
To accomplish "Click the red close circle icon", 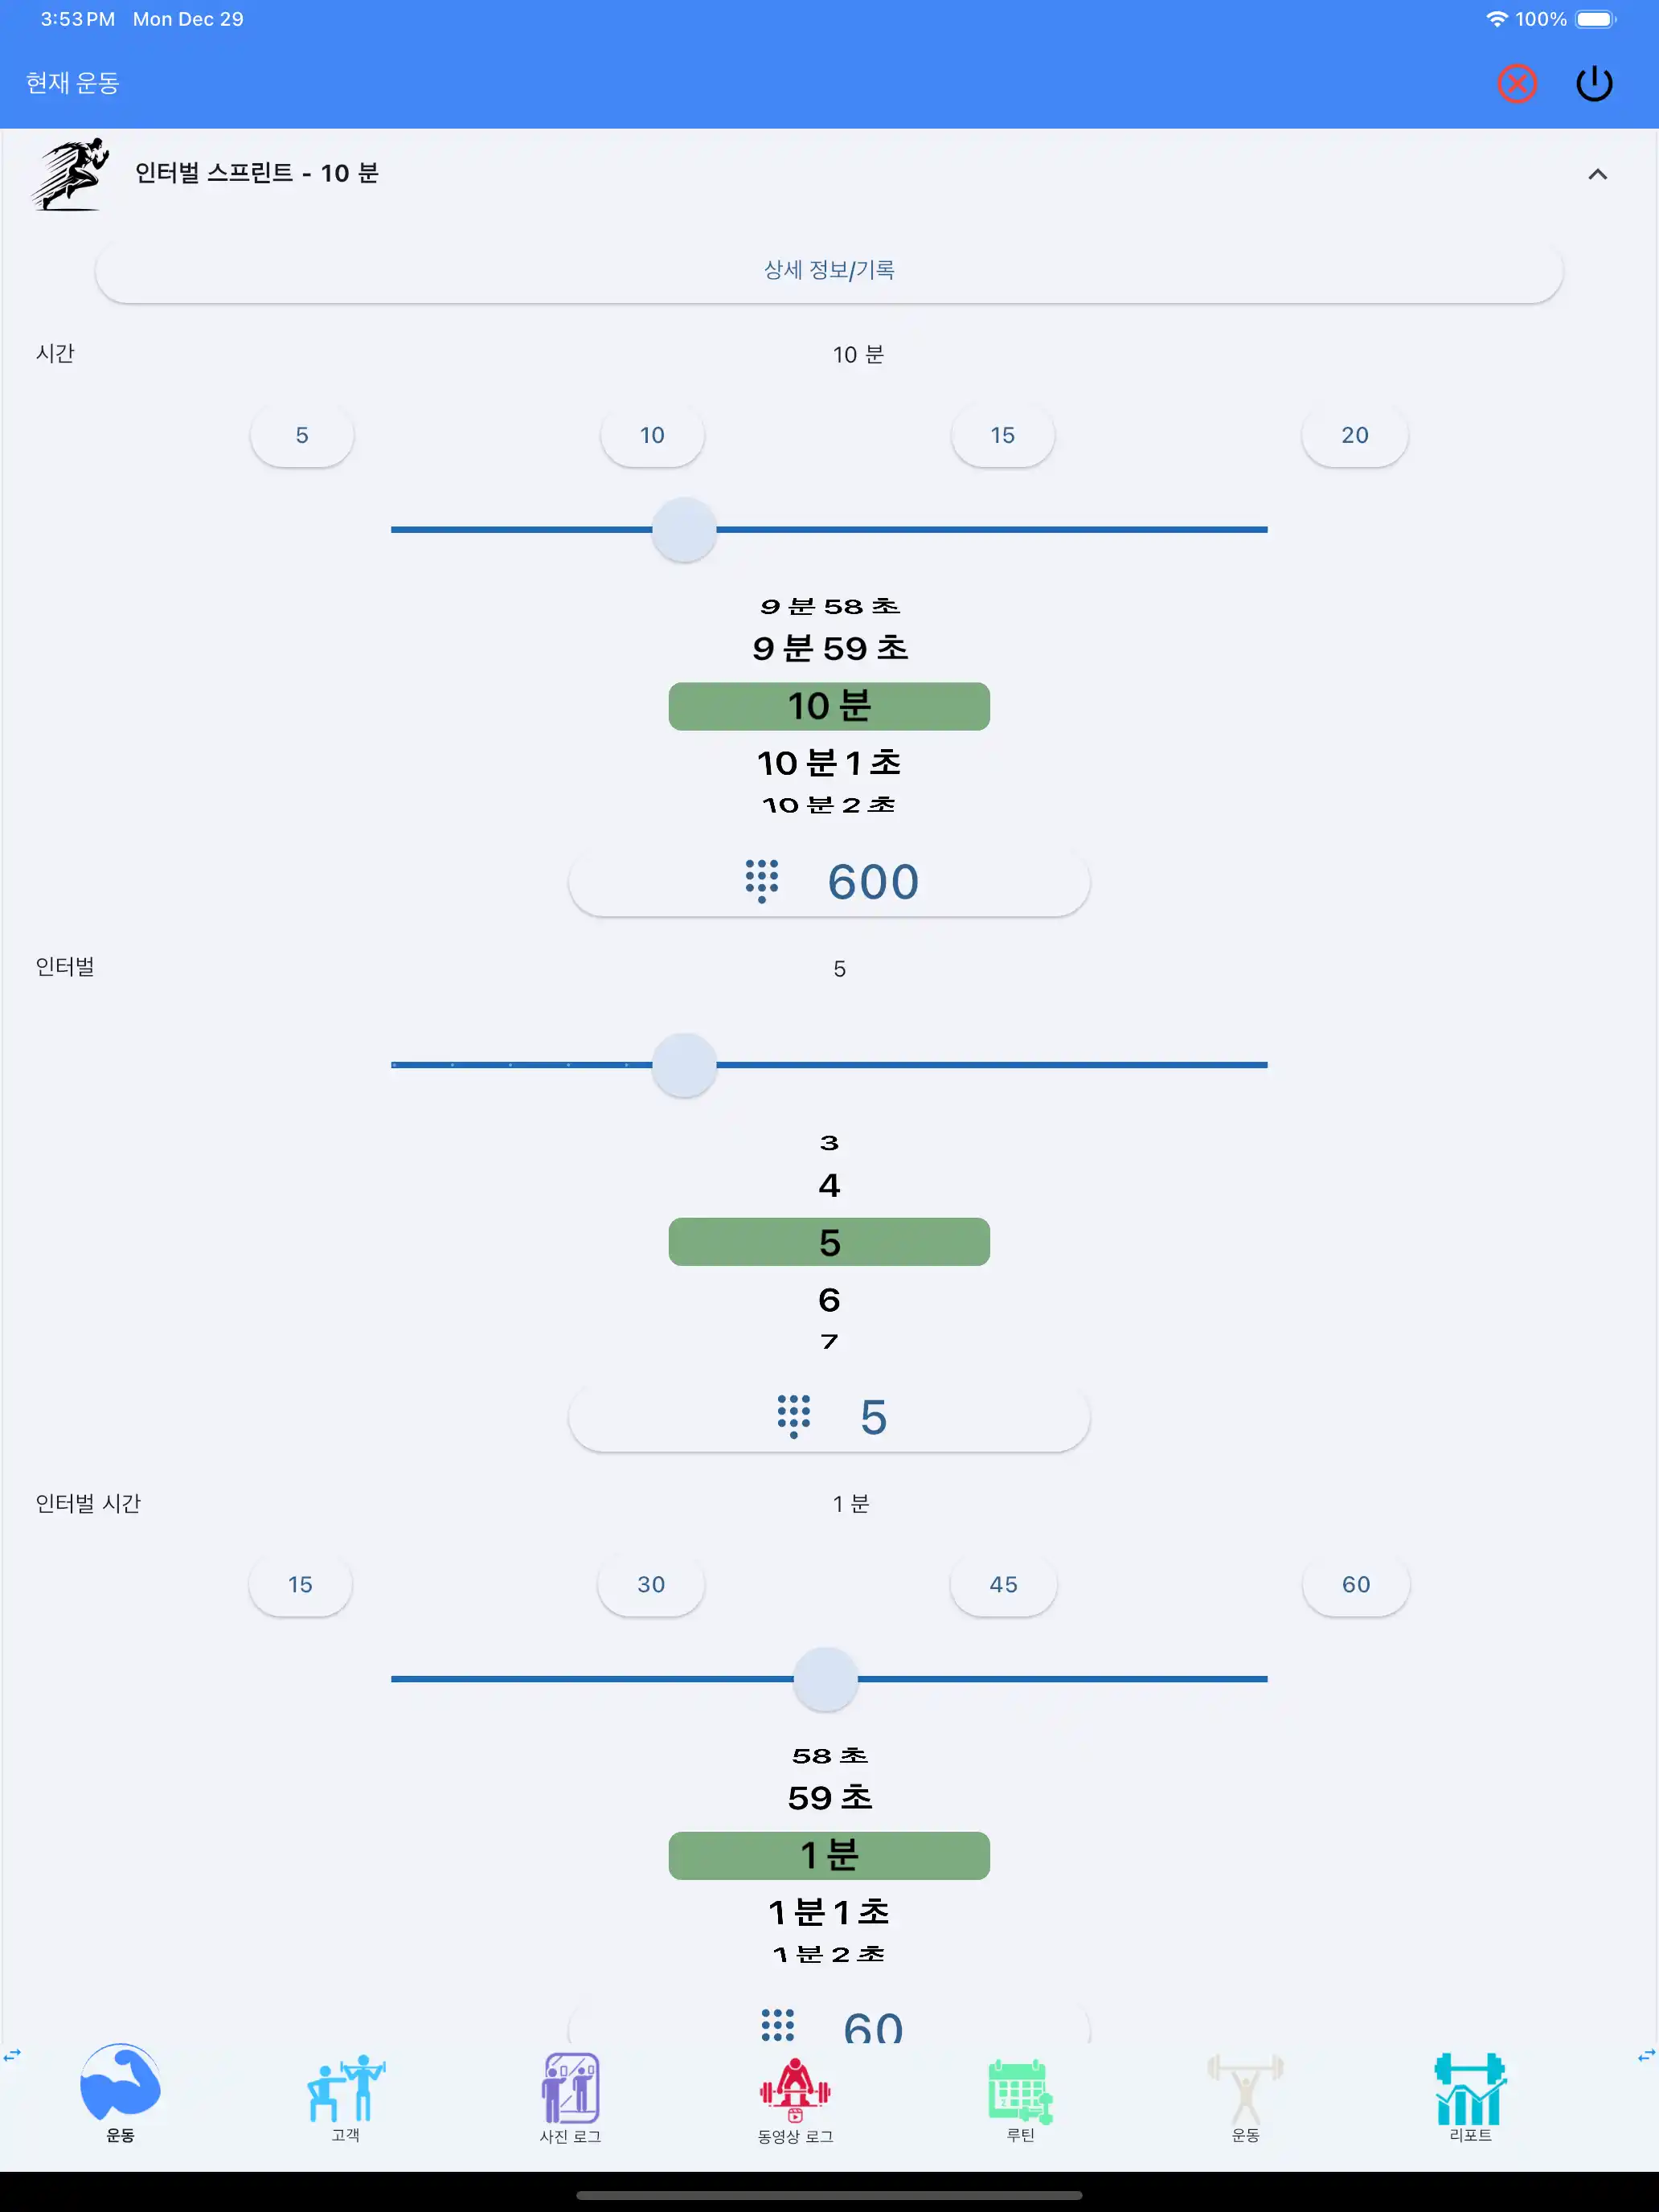I will click(x=1517, y=84).
